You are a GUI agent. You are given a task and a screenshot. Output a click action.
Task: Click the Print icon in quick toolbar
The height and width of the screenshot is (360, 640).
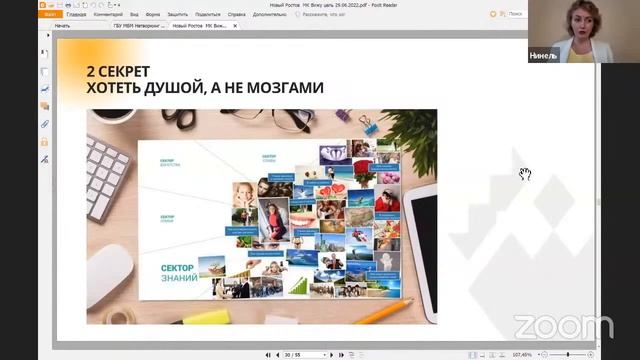pyautogui.click(x=68, y=5)
